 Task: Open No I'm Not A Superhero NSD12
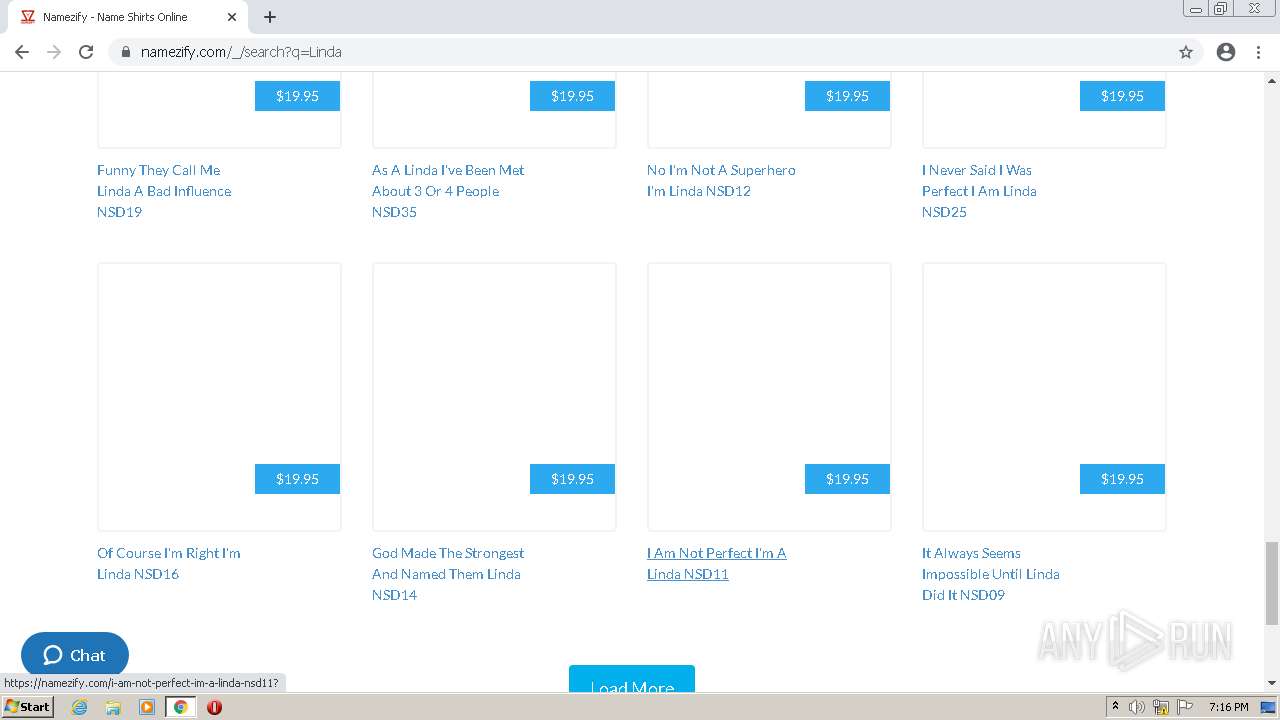coord(721,180)
